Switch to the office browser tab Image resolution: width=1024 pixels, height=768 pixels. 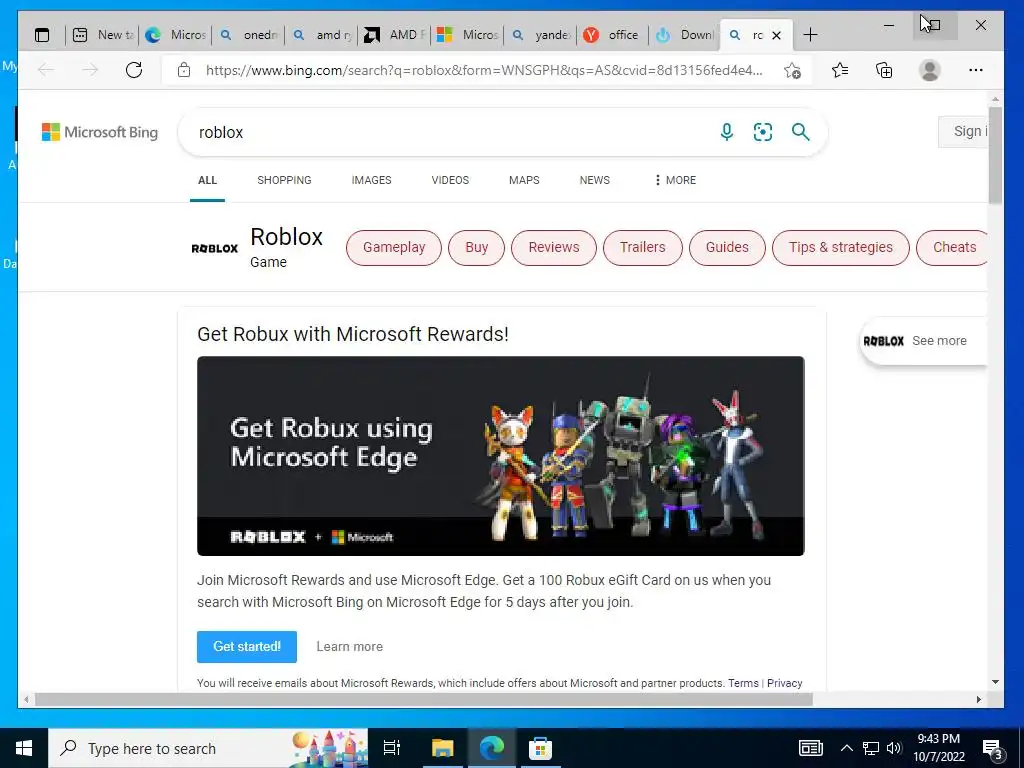[x=613, y=35]
